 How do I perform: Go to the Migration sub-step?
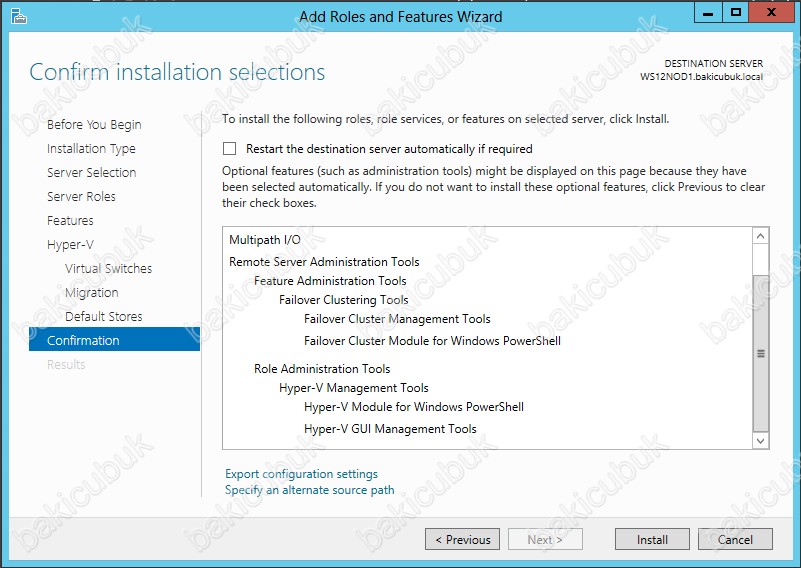[91, 293]
